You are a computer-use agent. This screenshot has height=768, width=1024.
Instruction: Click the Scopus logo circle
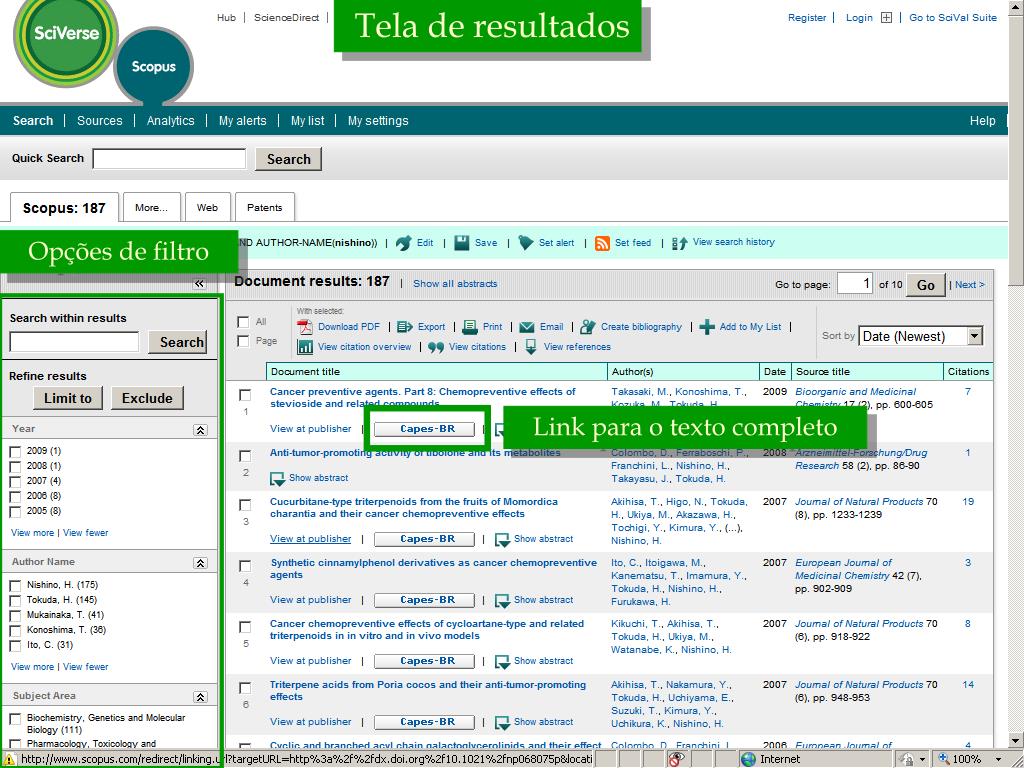tap(153, 65)
